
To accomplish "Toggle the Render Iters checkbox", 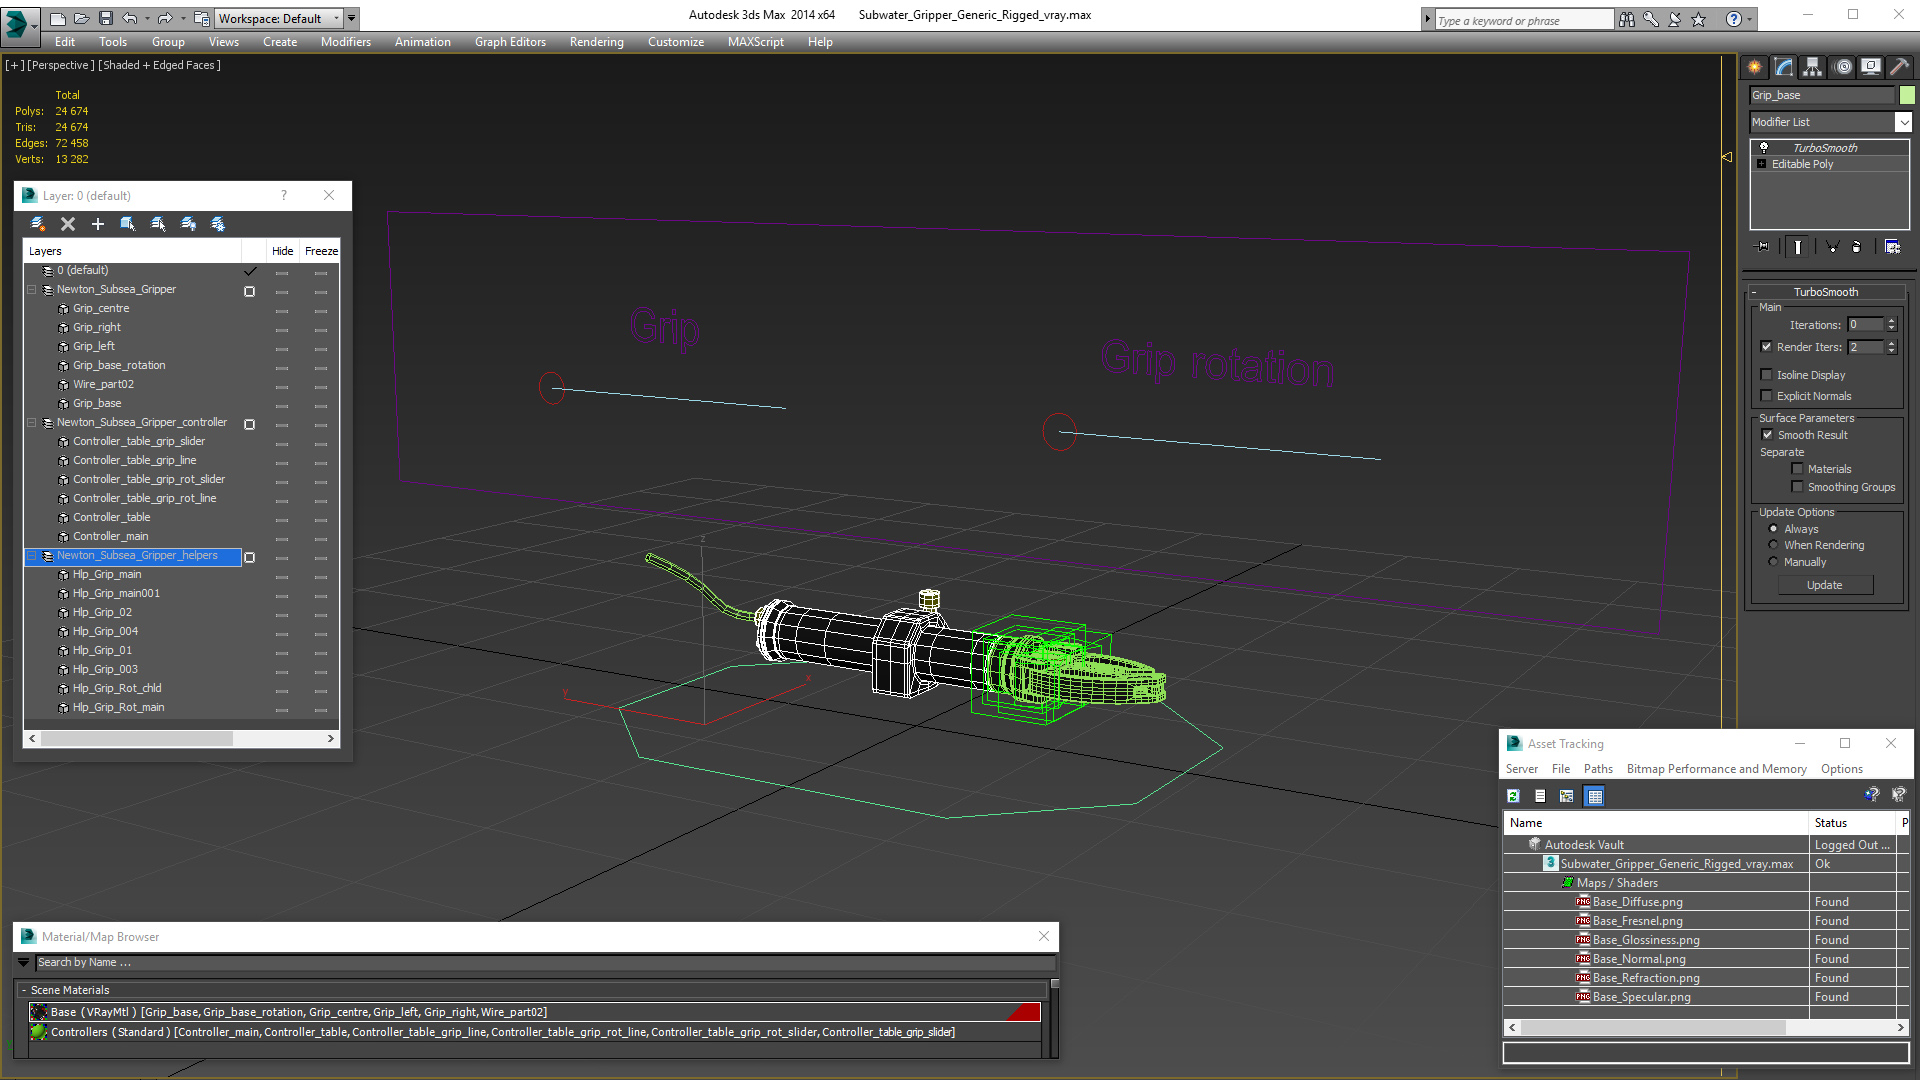I will point(1766,347).
